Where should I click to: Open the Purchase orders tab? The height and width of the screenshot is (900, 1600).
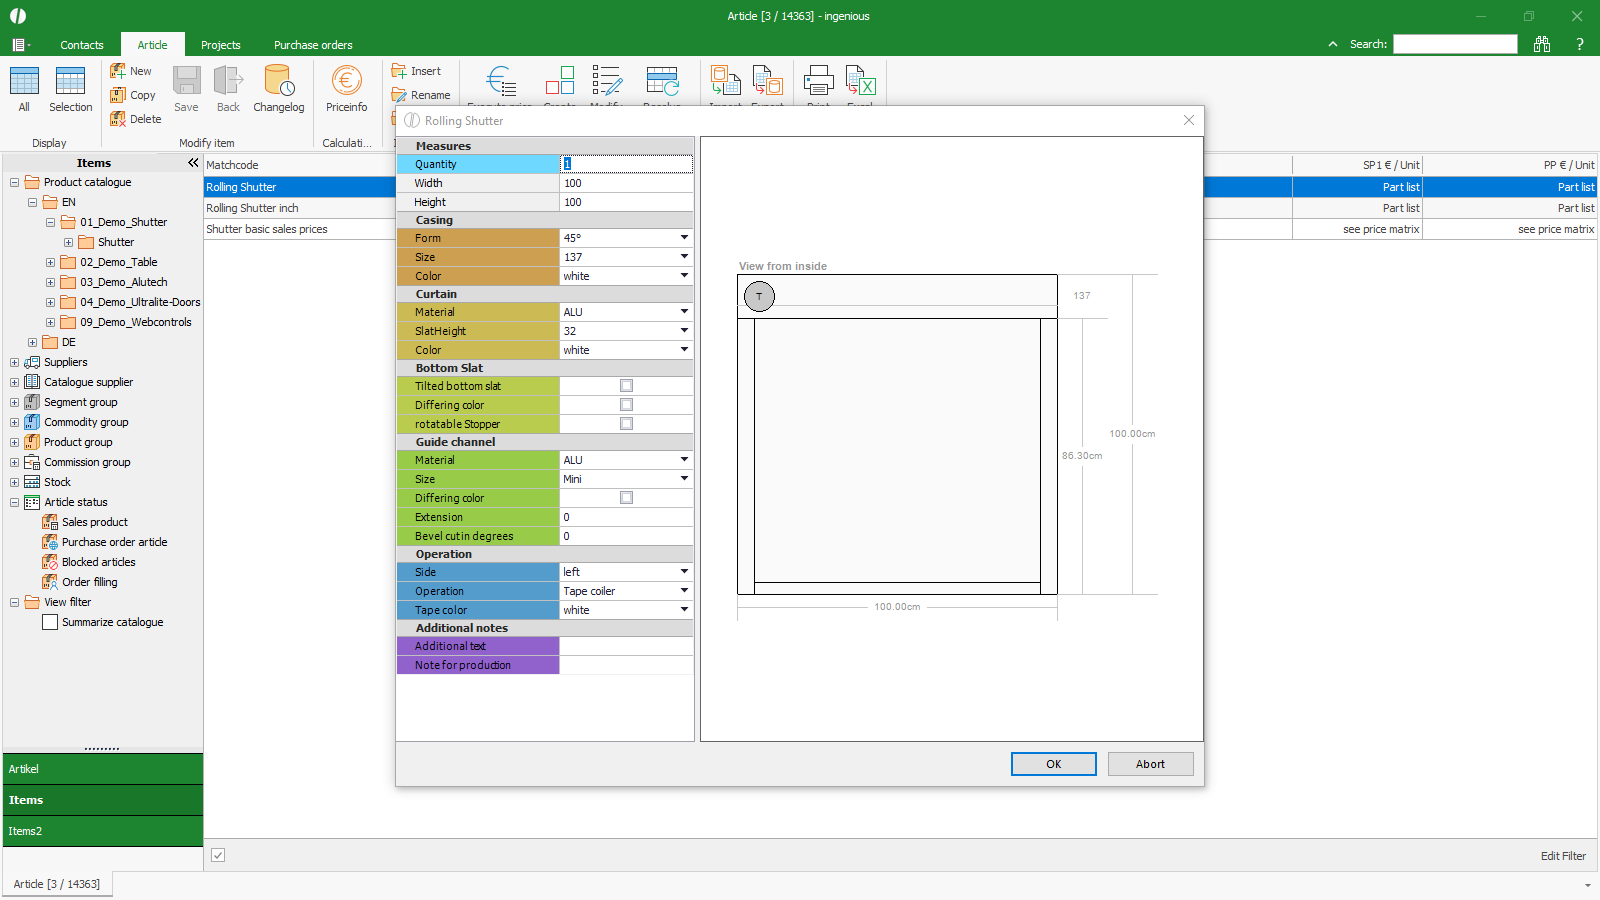pyautogui.click(x=313, y=45)
